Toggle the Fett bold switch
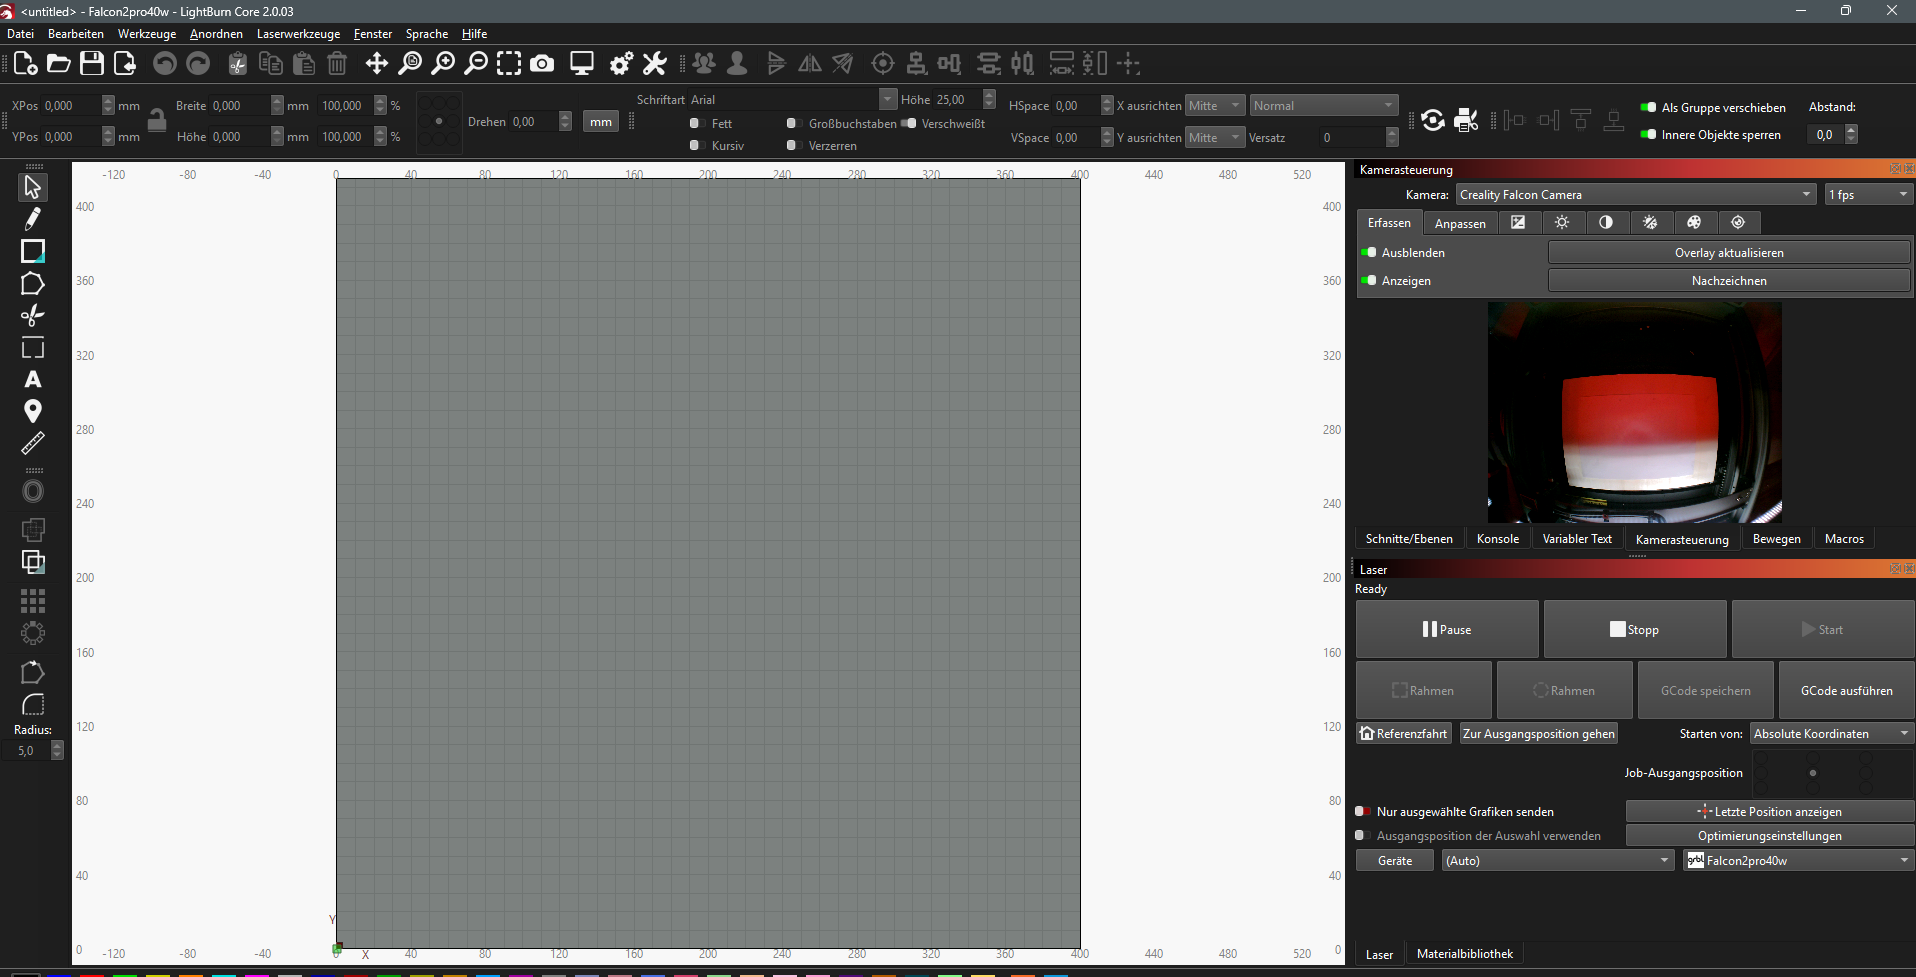Image resolution: width=1916 pixels, height=977 pixels. click(696, 123)
